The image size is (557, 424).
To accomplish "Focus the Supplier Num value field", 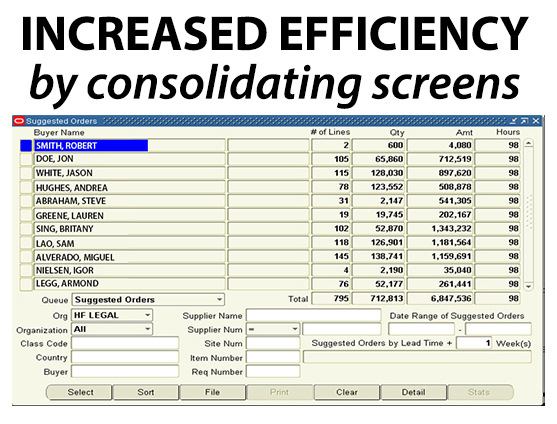I will pyautogui.click(x=342, y=329).
